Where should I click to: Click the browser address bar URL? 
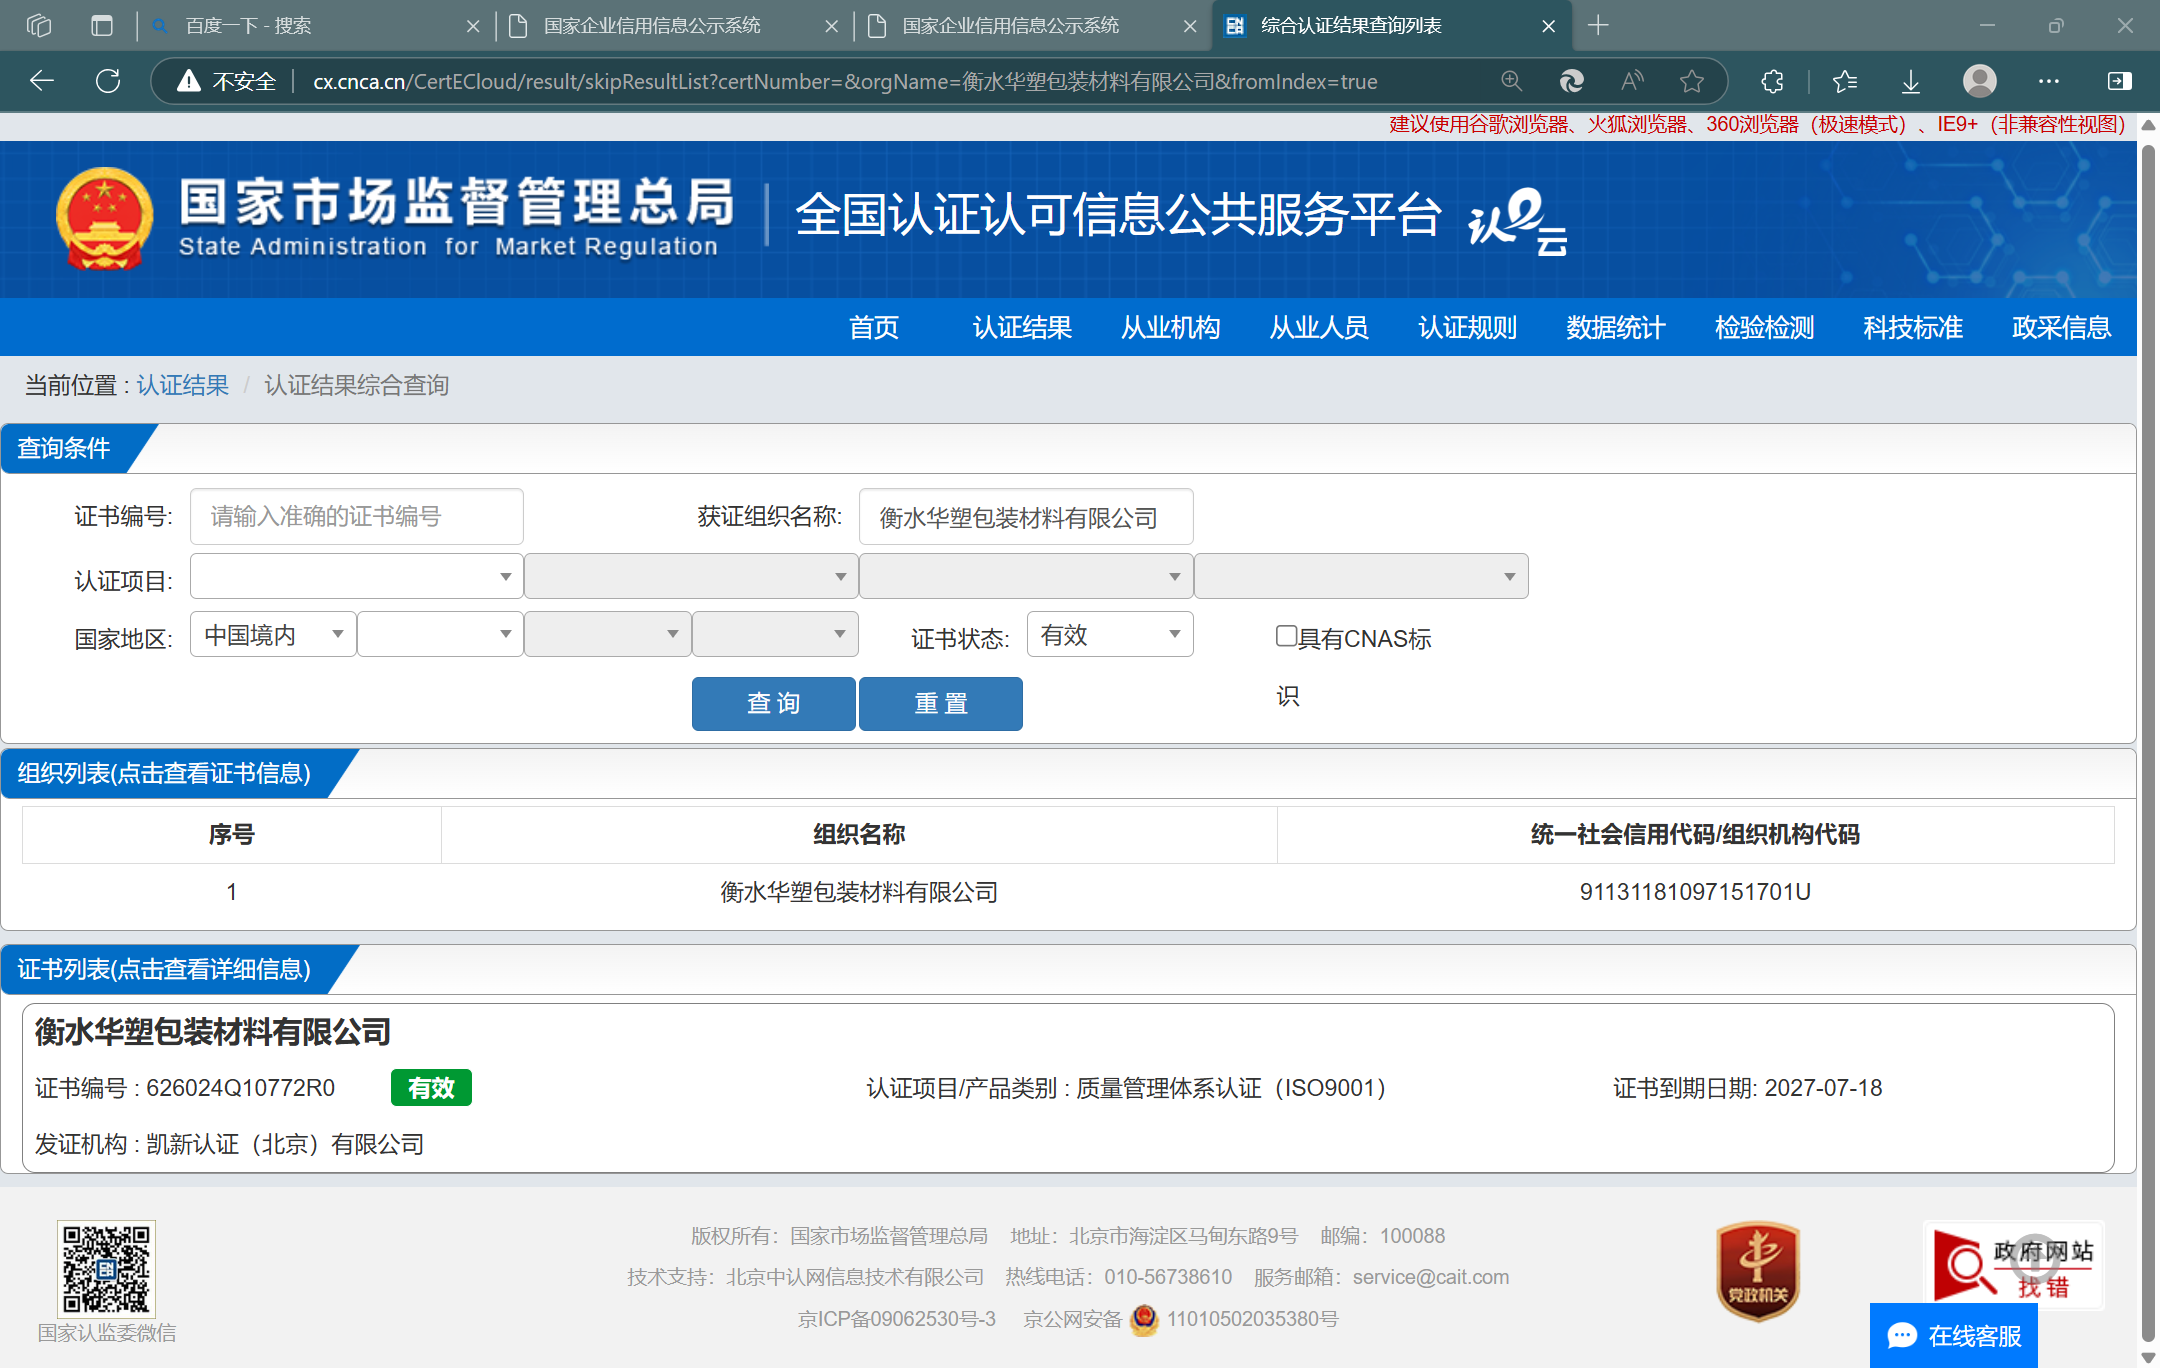click(x=845, y=81)
